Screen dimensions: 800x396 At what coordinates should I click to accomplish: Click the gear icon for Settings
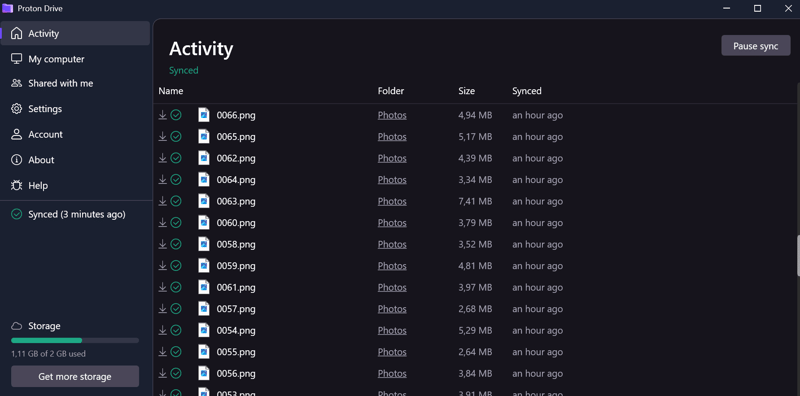17,109
